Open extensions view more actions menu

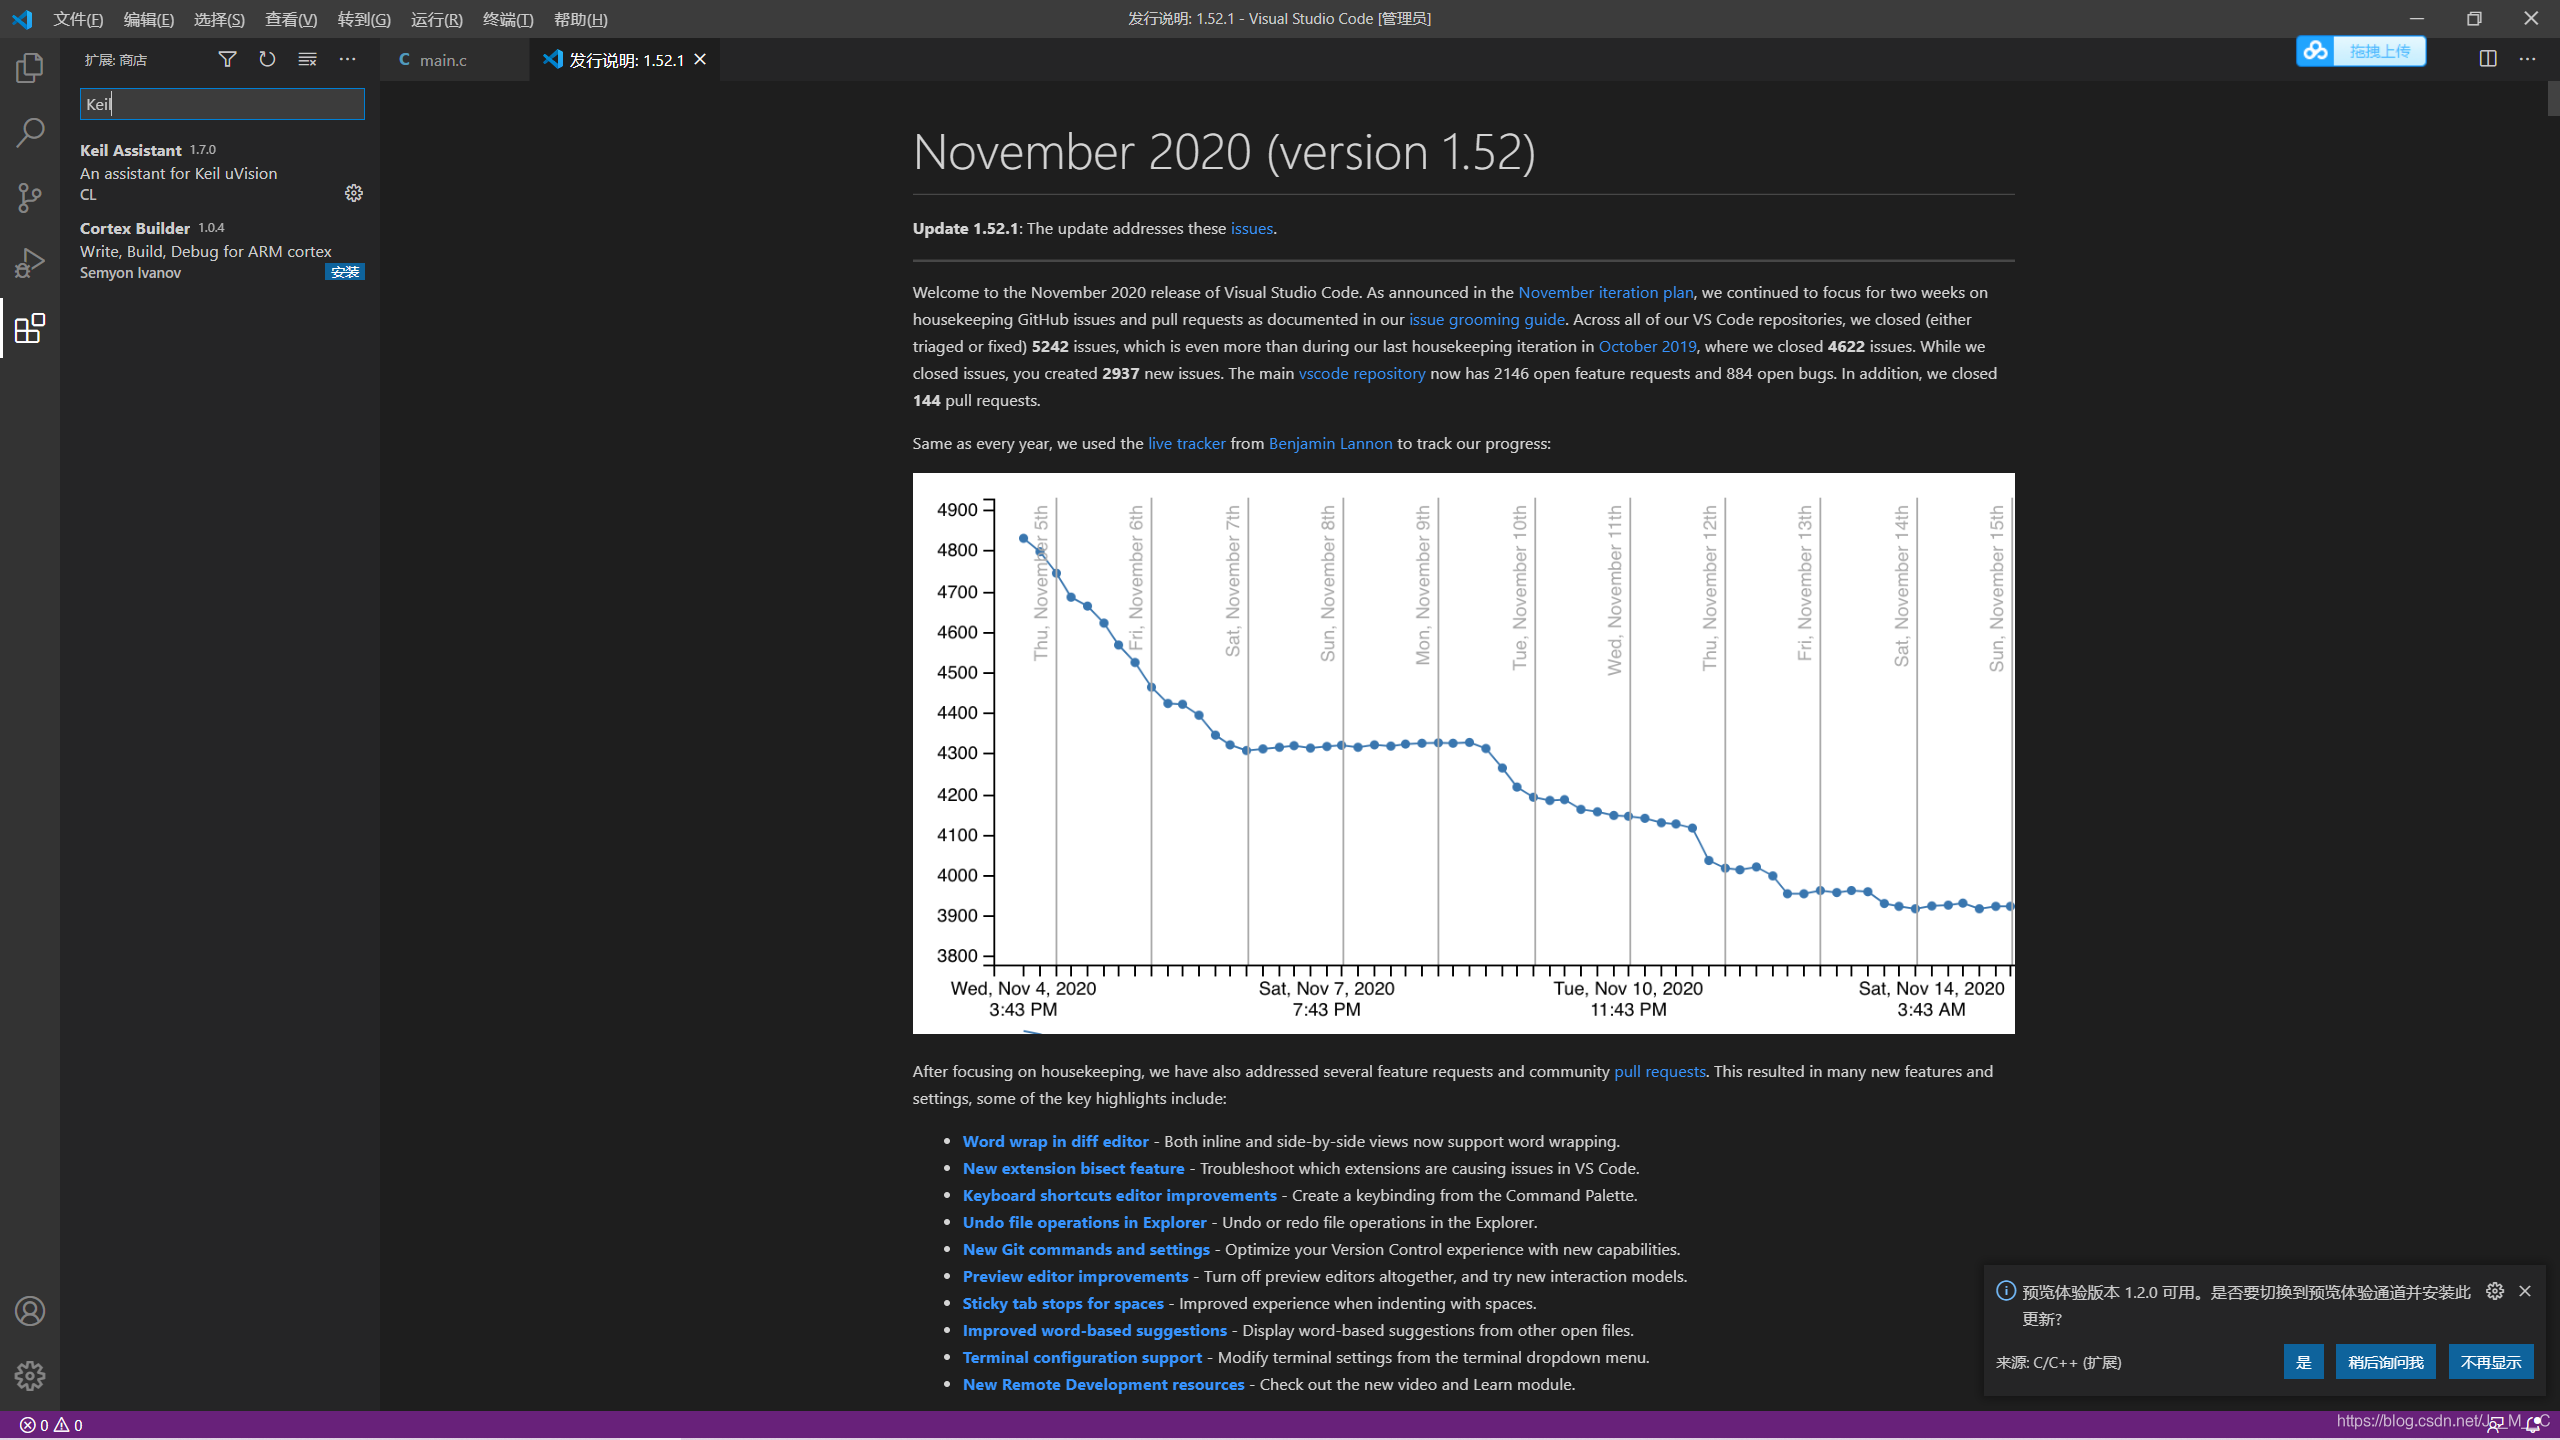[x=347, y=59]
